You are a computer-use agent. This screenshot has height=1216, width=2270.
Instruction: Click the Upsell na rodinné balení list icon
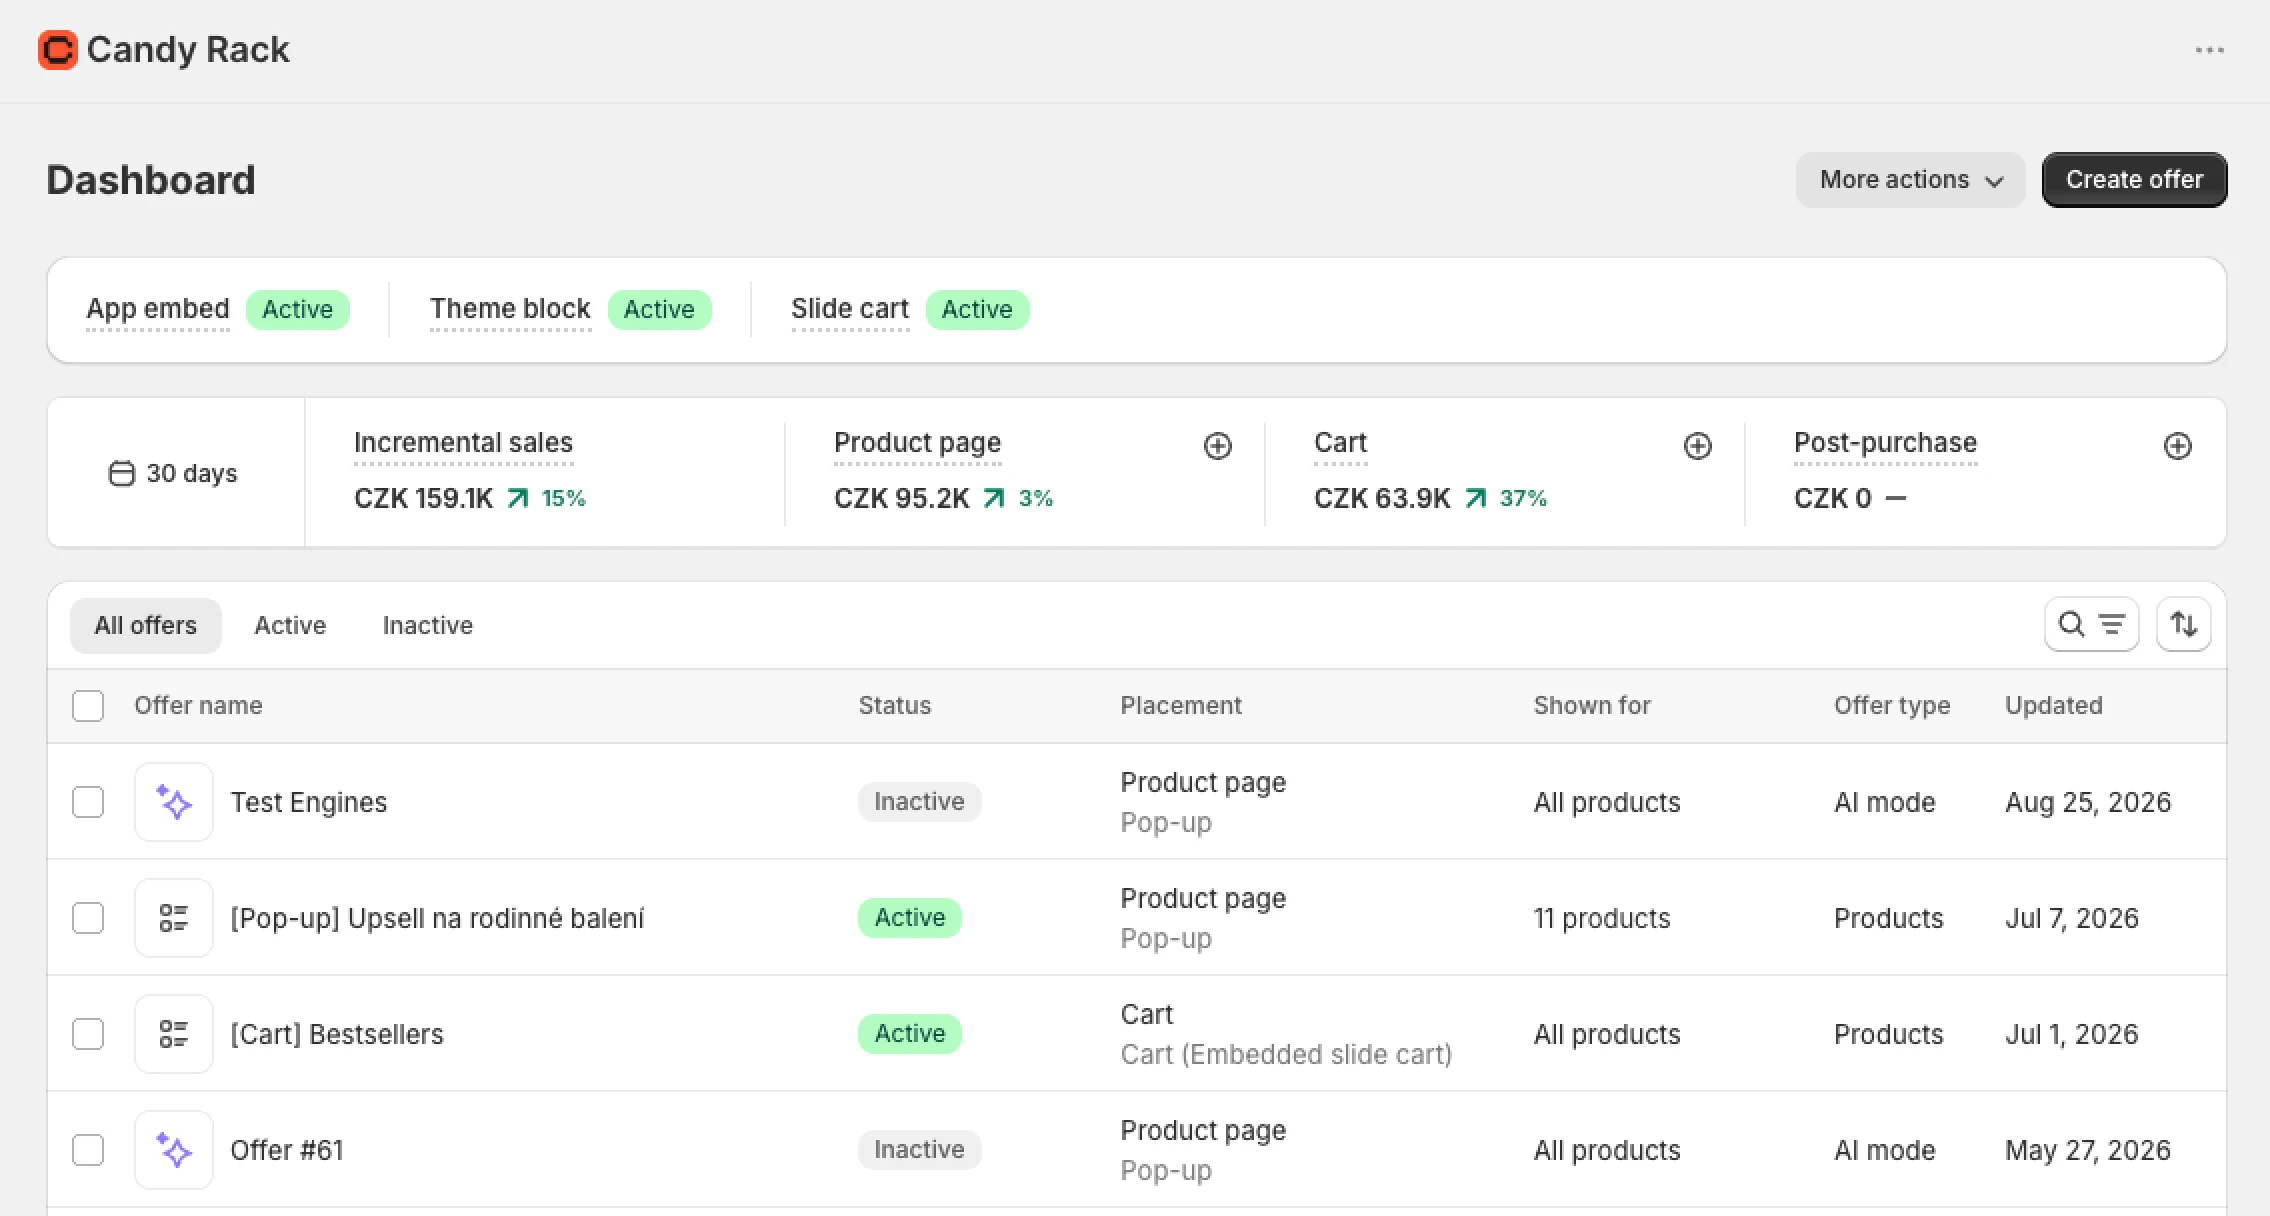coord(174,918)
